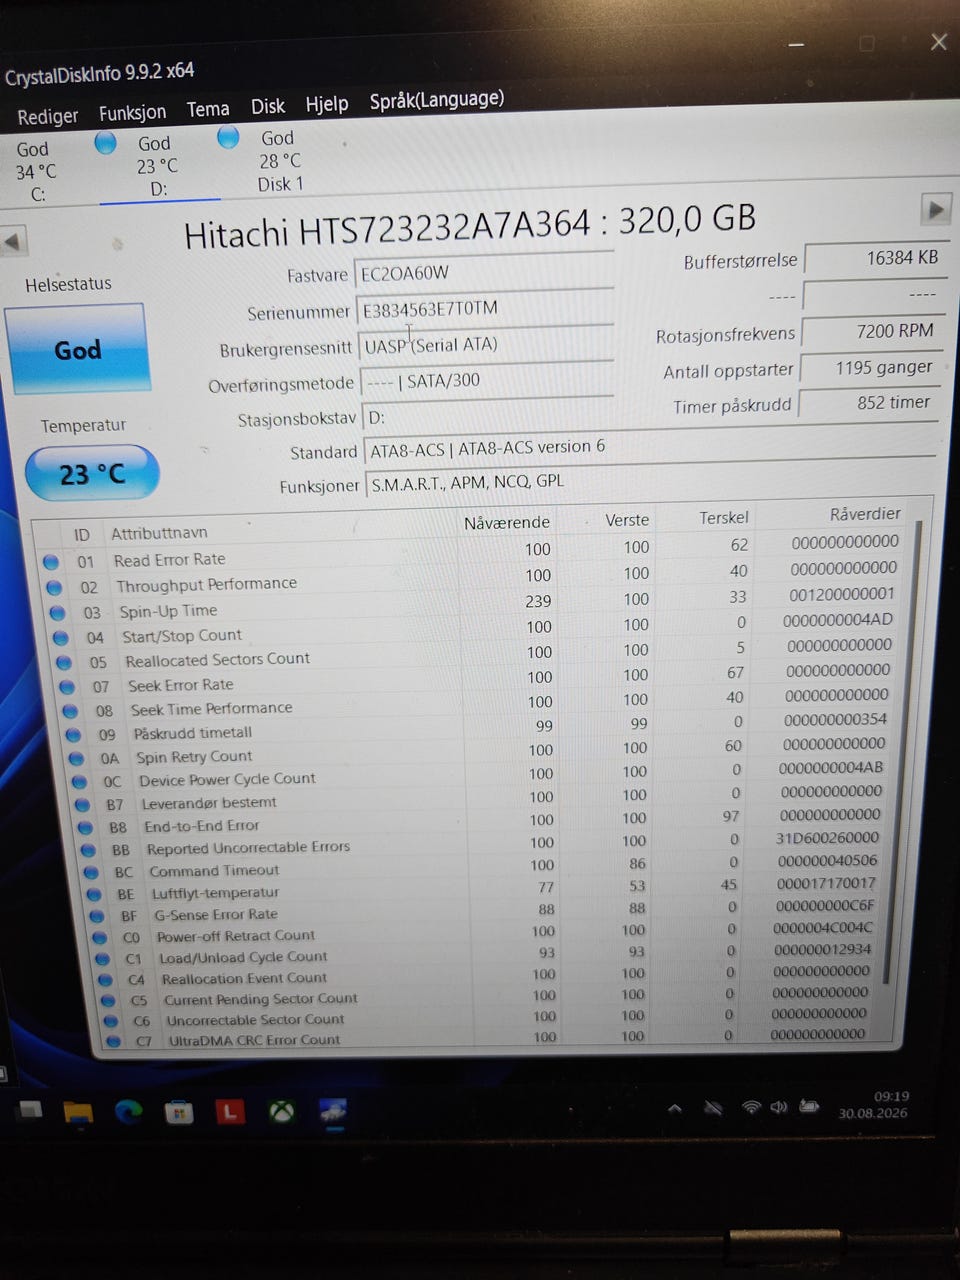Click the Nåværende column header

click(x=506, y=522)
